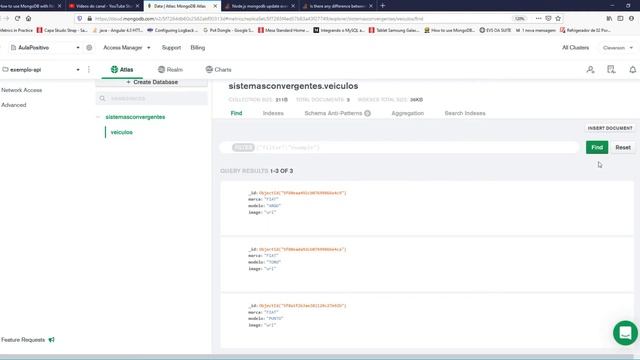The width and height of the screenshot is (640, 360).
Task: Open Refrigerador bookmark
Action: [x=585, y=30]
